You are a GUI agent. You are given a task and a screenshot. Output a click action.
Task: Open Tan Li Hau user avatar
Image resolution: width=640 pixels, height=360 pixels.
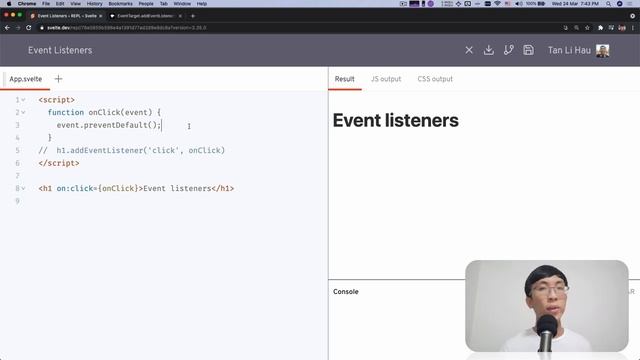pos(602,51)
